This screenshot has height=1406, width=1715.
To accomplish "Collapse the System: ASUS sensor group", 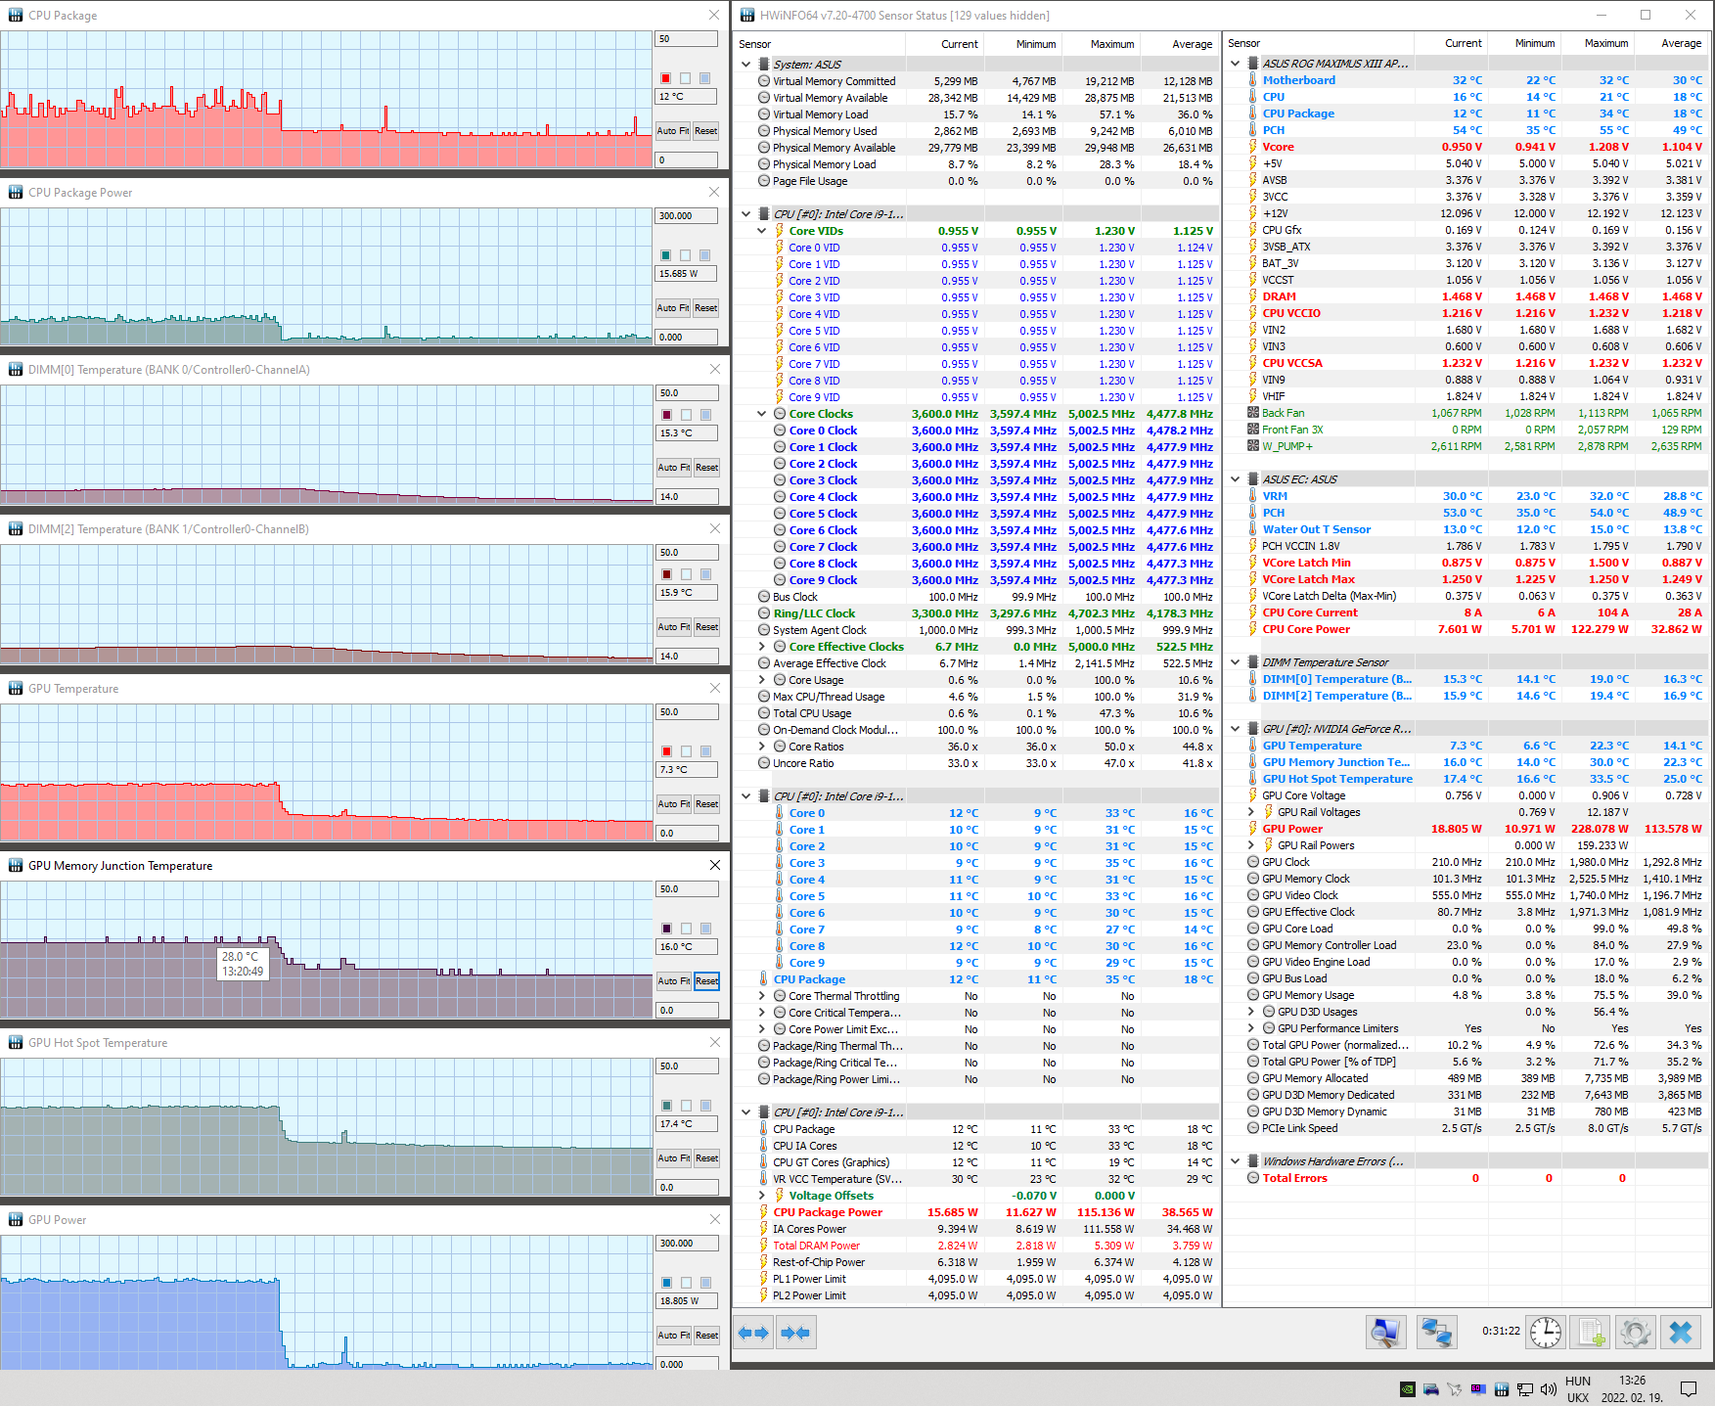I will click(x=746, y=64).
